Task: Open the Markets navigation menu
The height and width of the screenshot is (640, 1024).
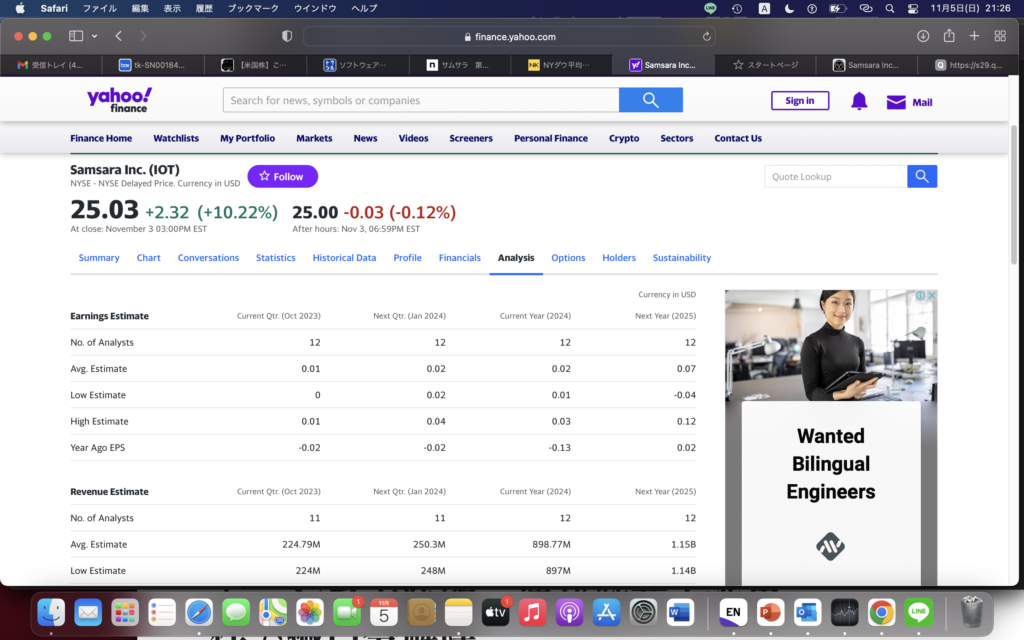Action: 314,138
